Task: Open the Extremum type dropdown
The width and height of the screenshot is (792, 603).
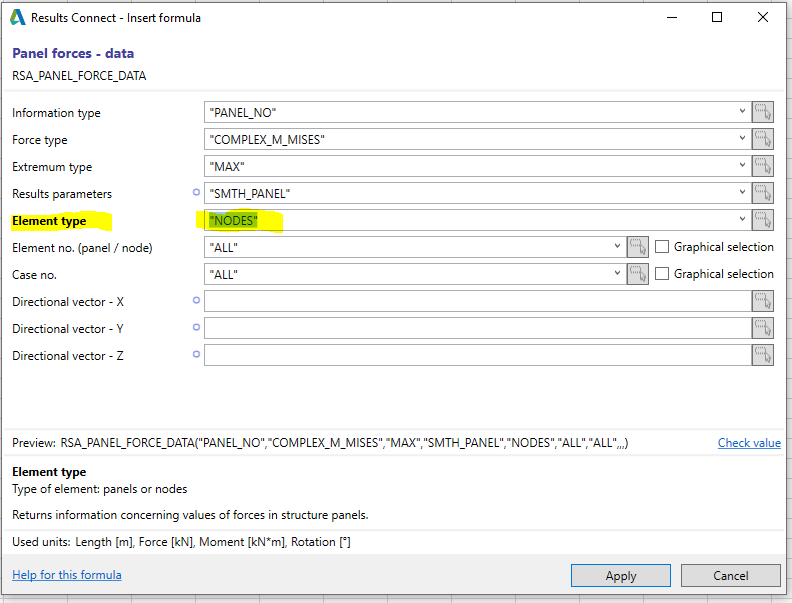Action: point(742,165)
